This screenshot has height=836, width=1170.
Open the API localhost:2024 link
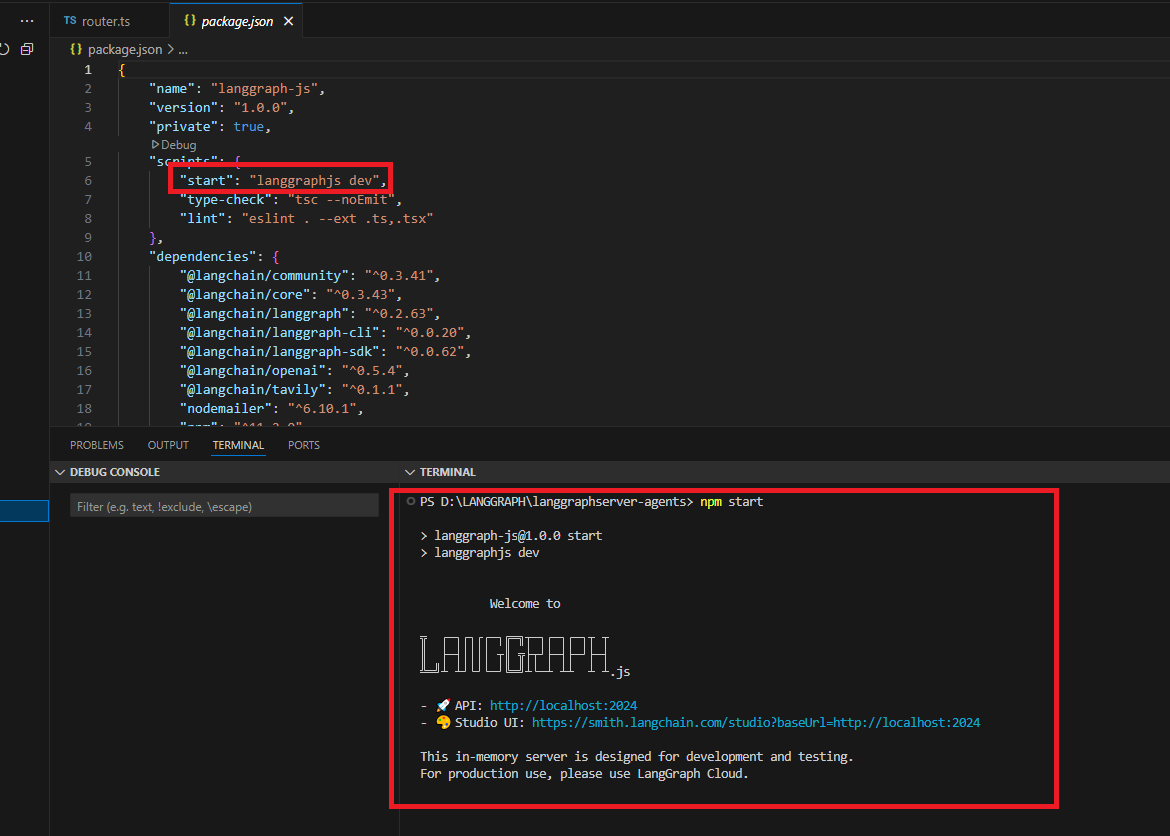tap(563, 705)
